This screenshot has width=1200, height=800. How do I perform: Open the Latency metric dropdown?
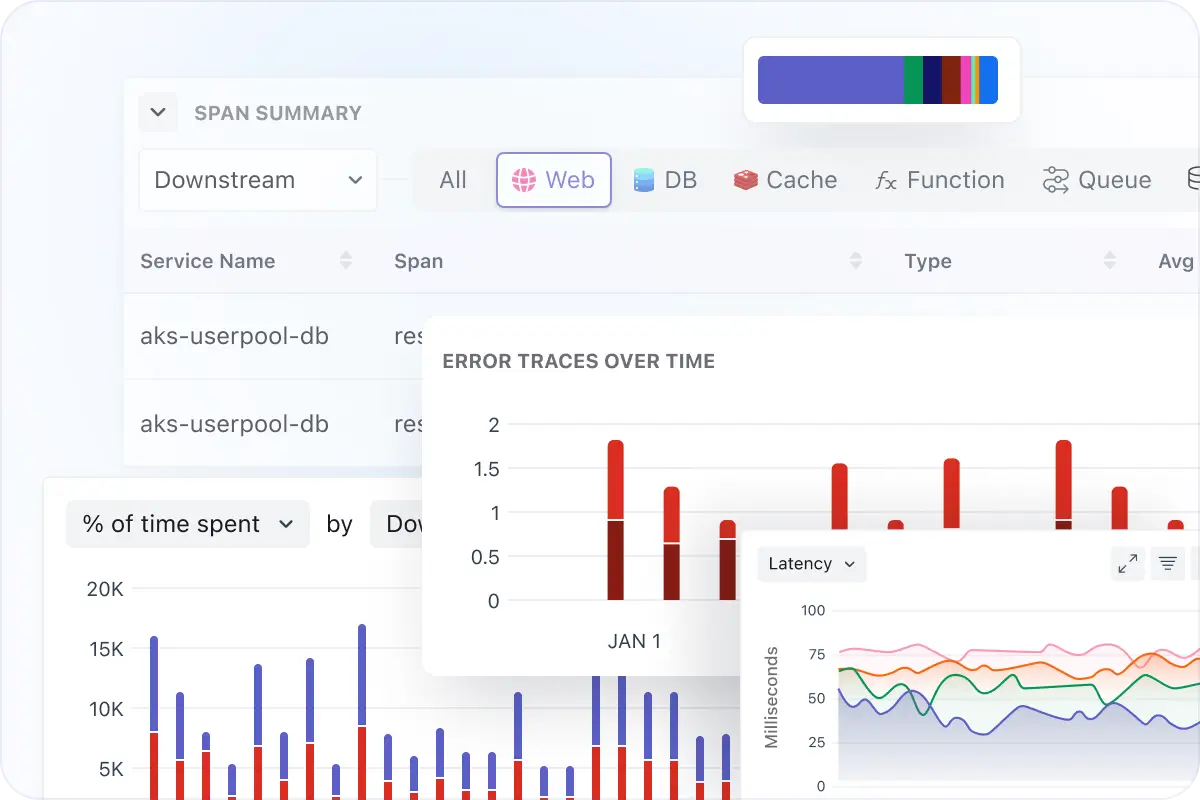[x=811, y=563]
